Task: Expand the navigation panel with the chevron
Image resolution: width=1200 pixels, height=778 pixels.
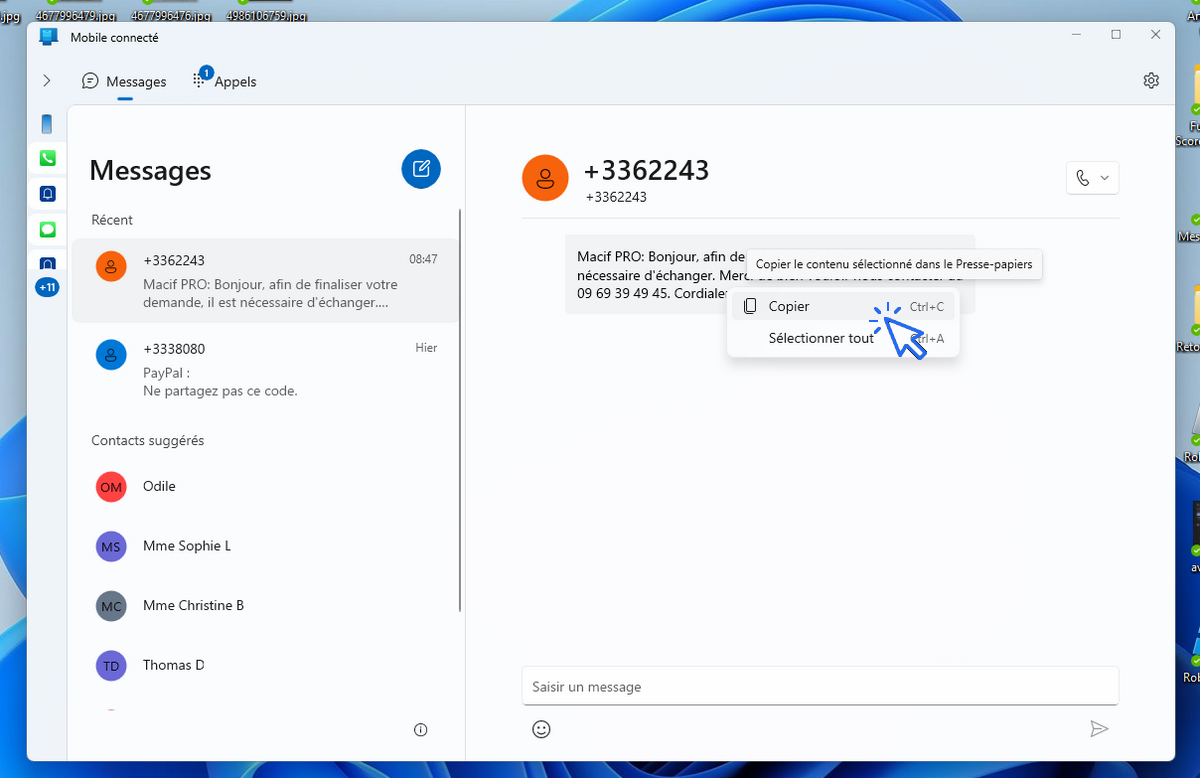Action: point(46,80)
